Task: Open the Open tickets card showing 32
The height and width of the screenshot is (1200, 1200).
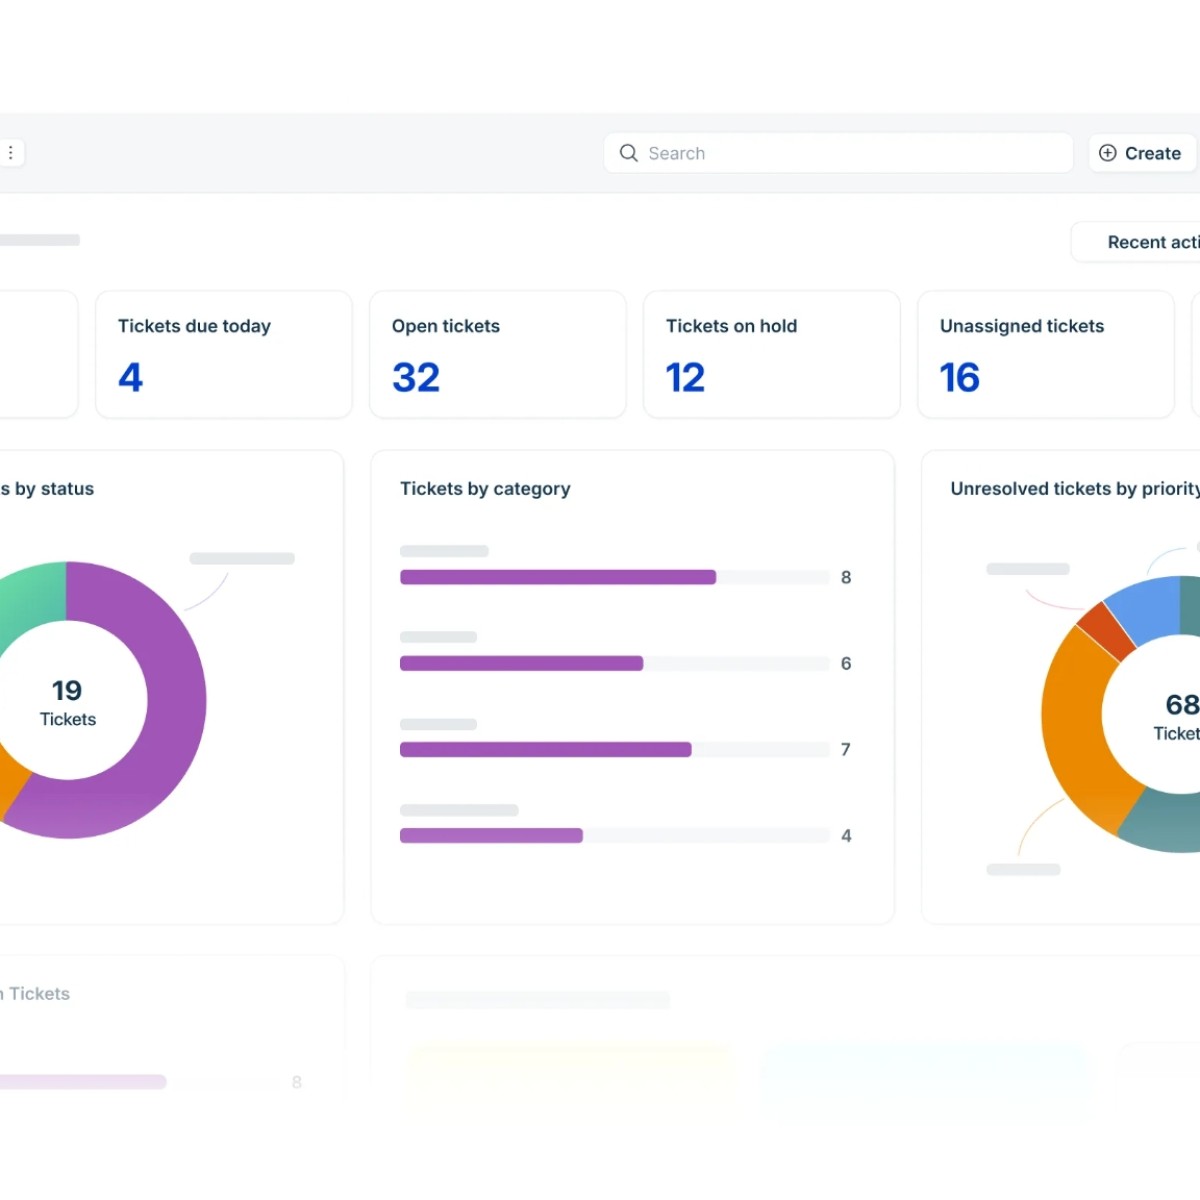Action: pos(497,354)
